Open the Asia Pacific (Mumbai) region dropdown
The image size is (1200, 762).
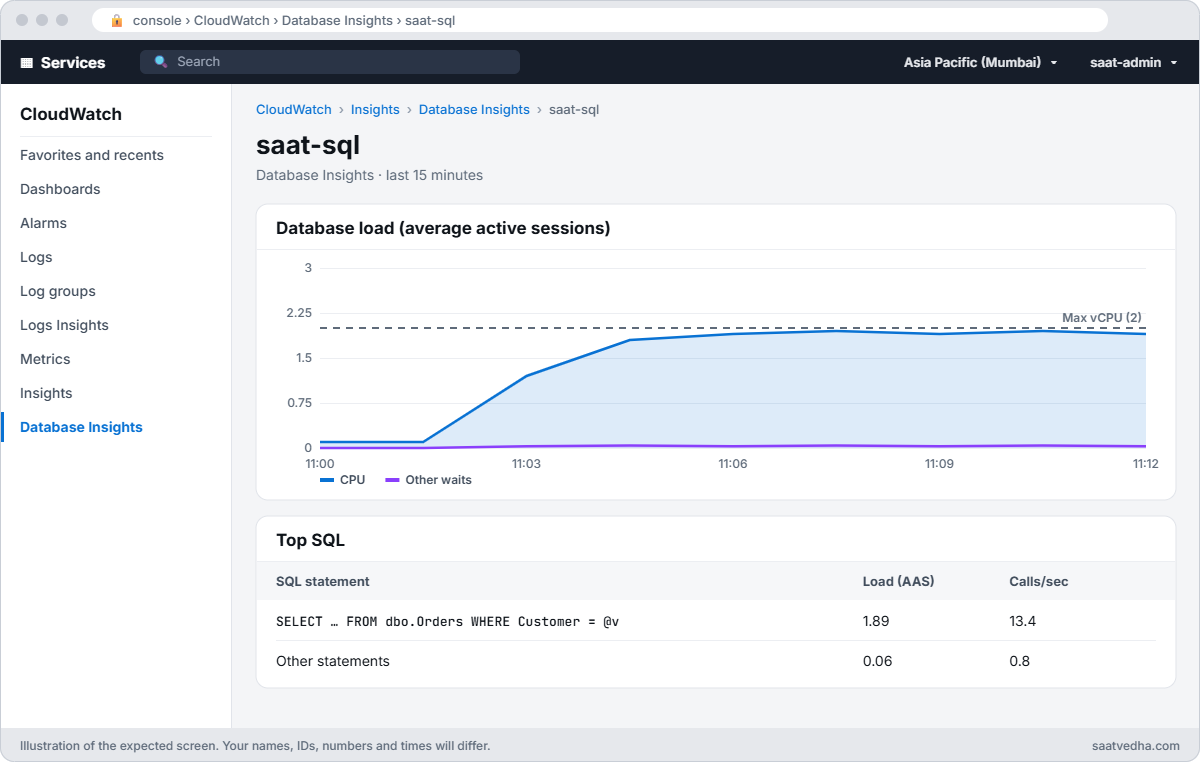pos(980,62)
